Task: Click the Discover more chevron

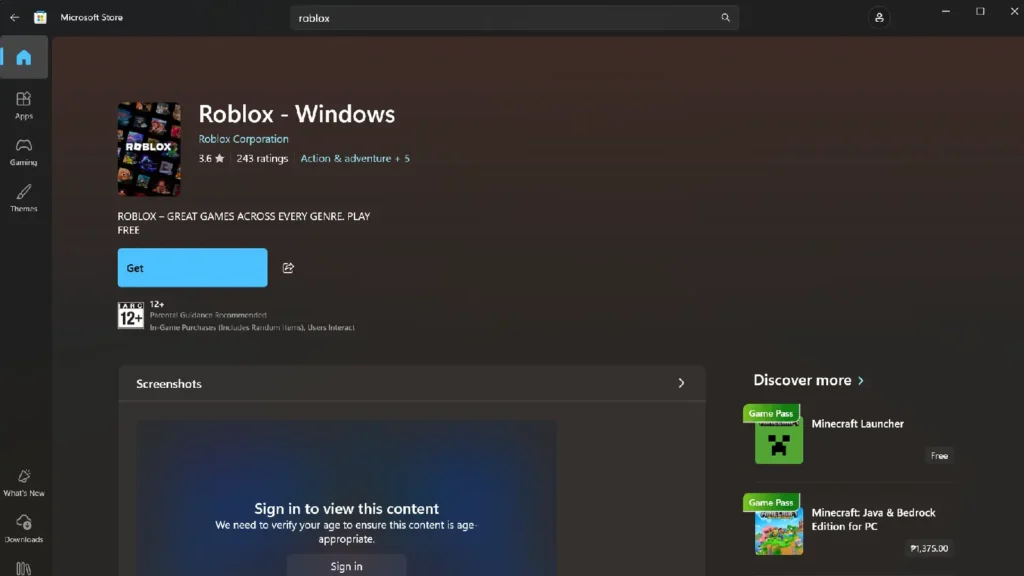Action: point(861,381)
